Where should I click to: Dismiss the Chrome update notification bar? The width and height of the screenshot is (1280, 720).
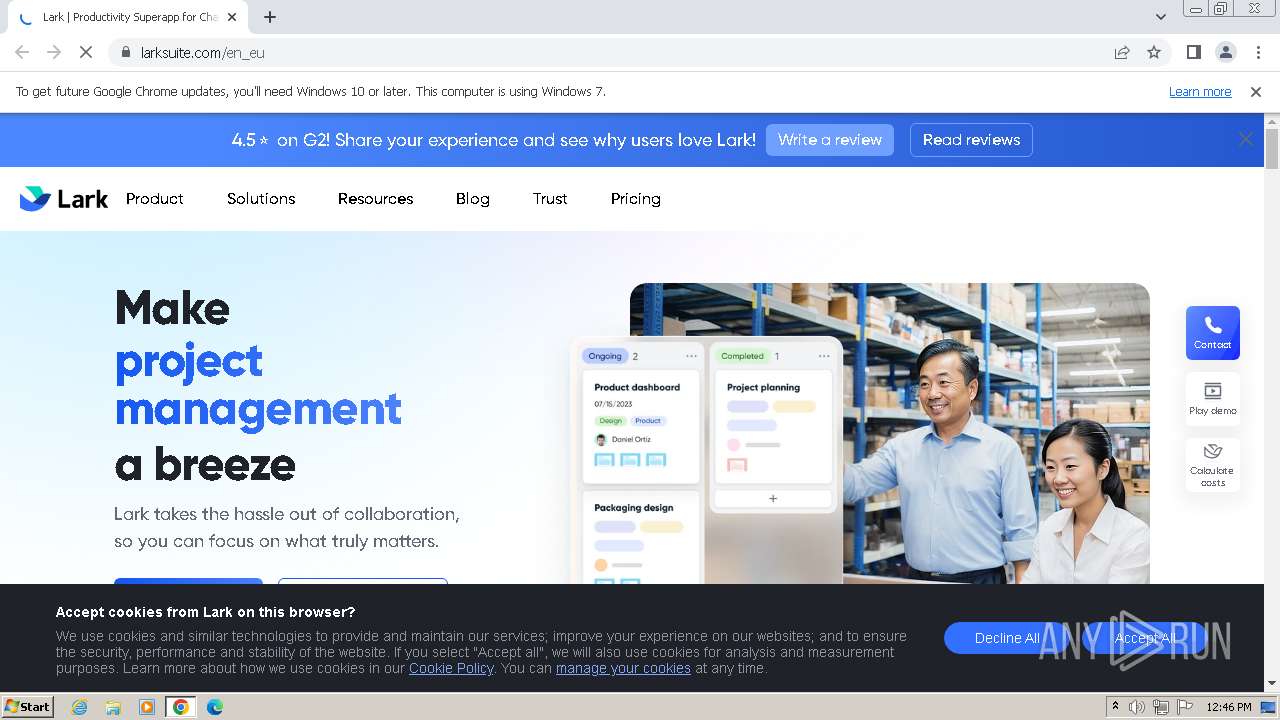point(1256,92)
